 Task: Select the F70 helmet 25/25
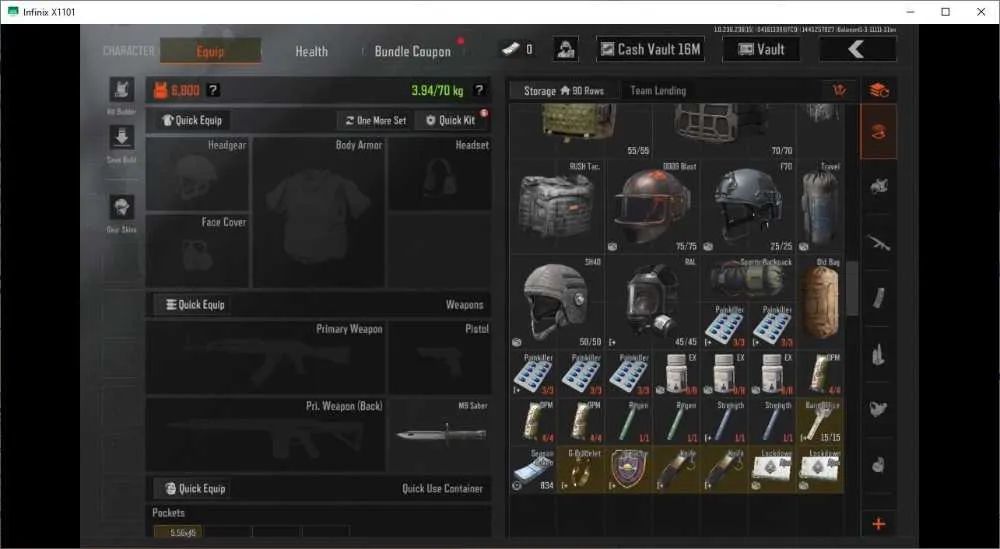coord(747,206)
